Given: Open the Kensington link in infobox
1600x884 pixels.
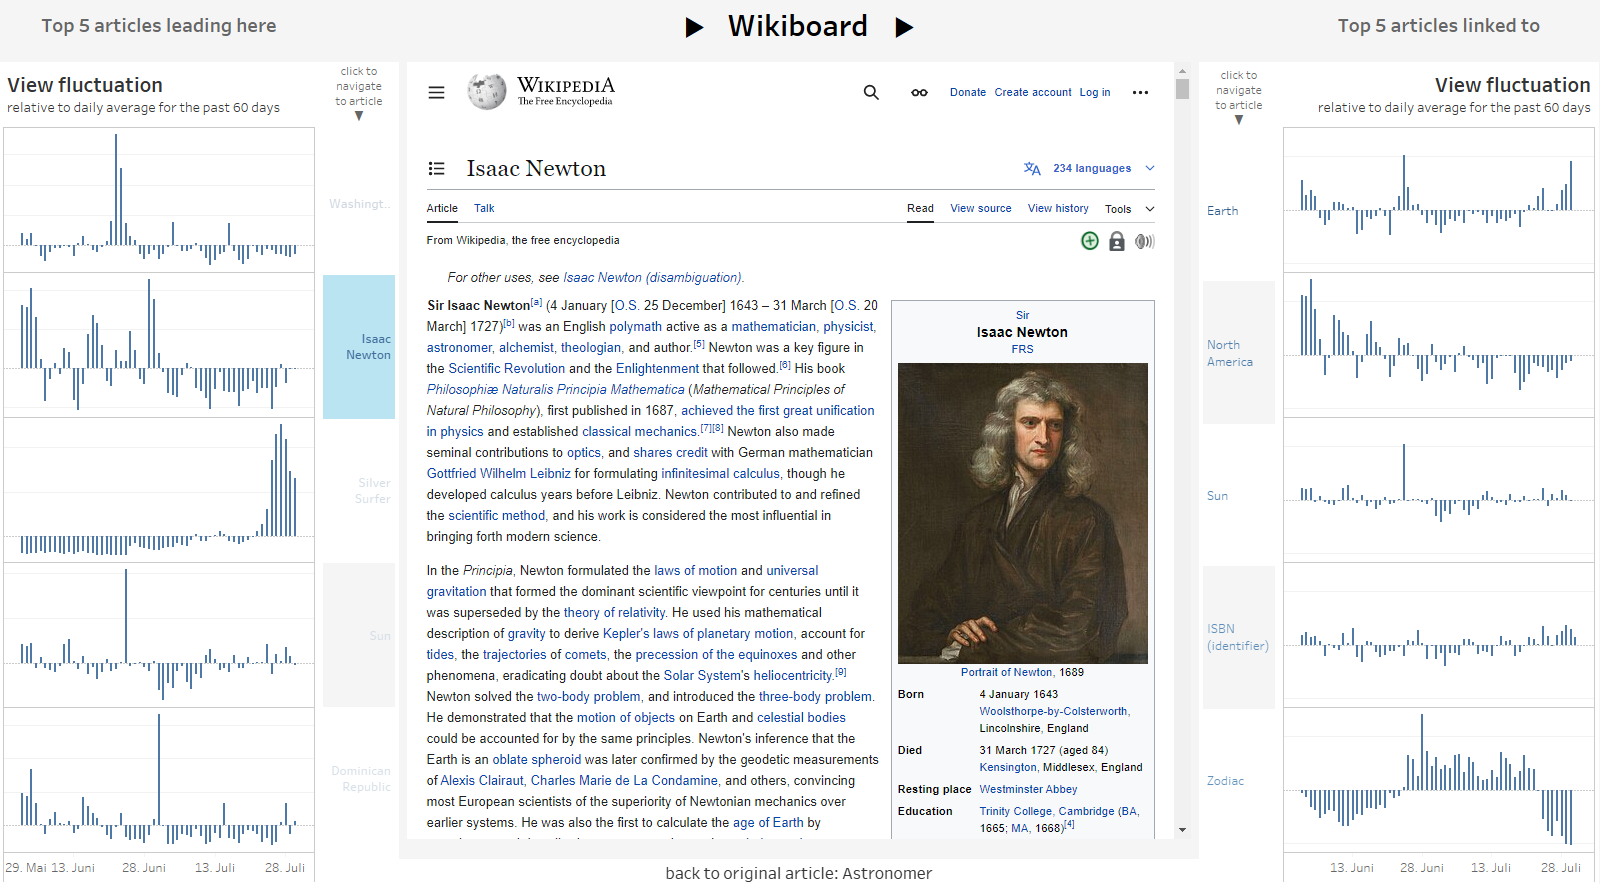Looking at the screenshot, I should click(x=1008, y=768).
